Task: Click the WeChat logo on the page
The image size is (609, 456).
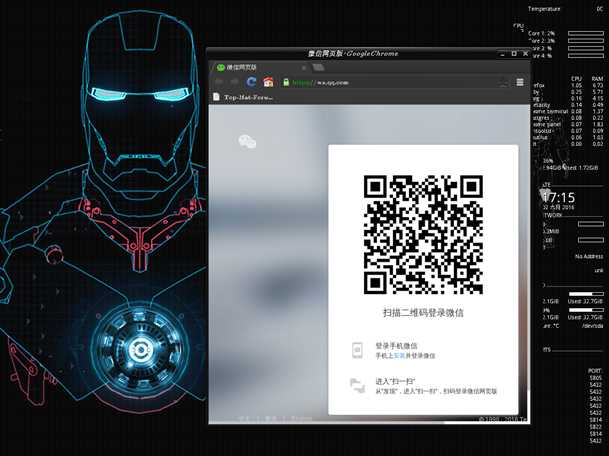Action: point(247,141)
